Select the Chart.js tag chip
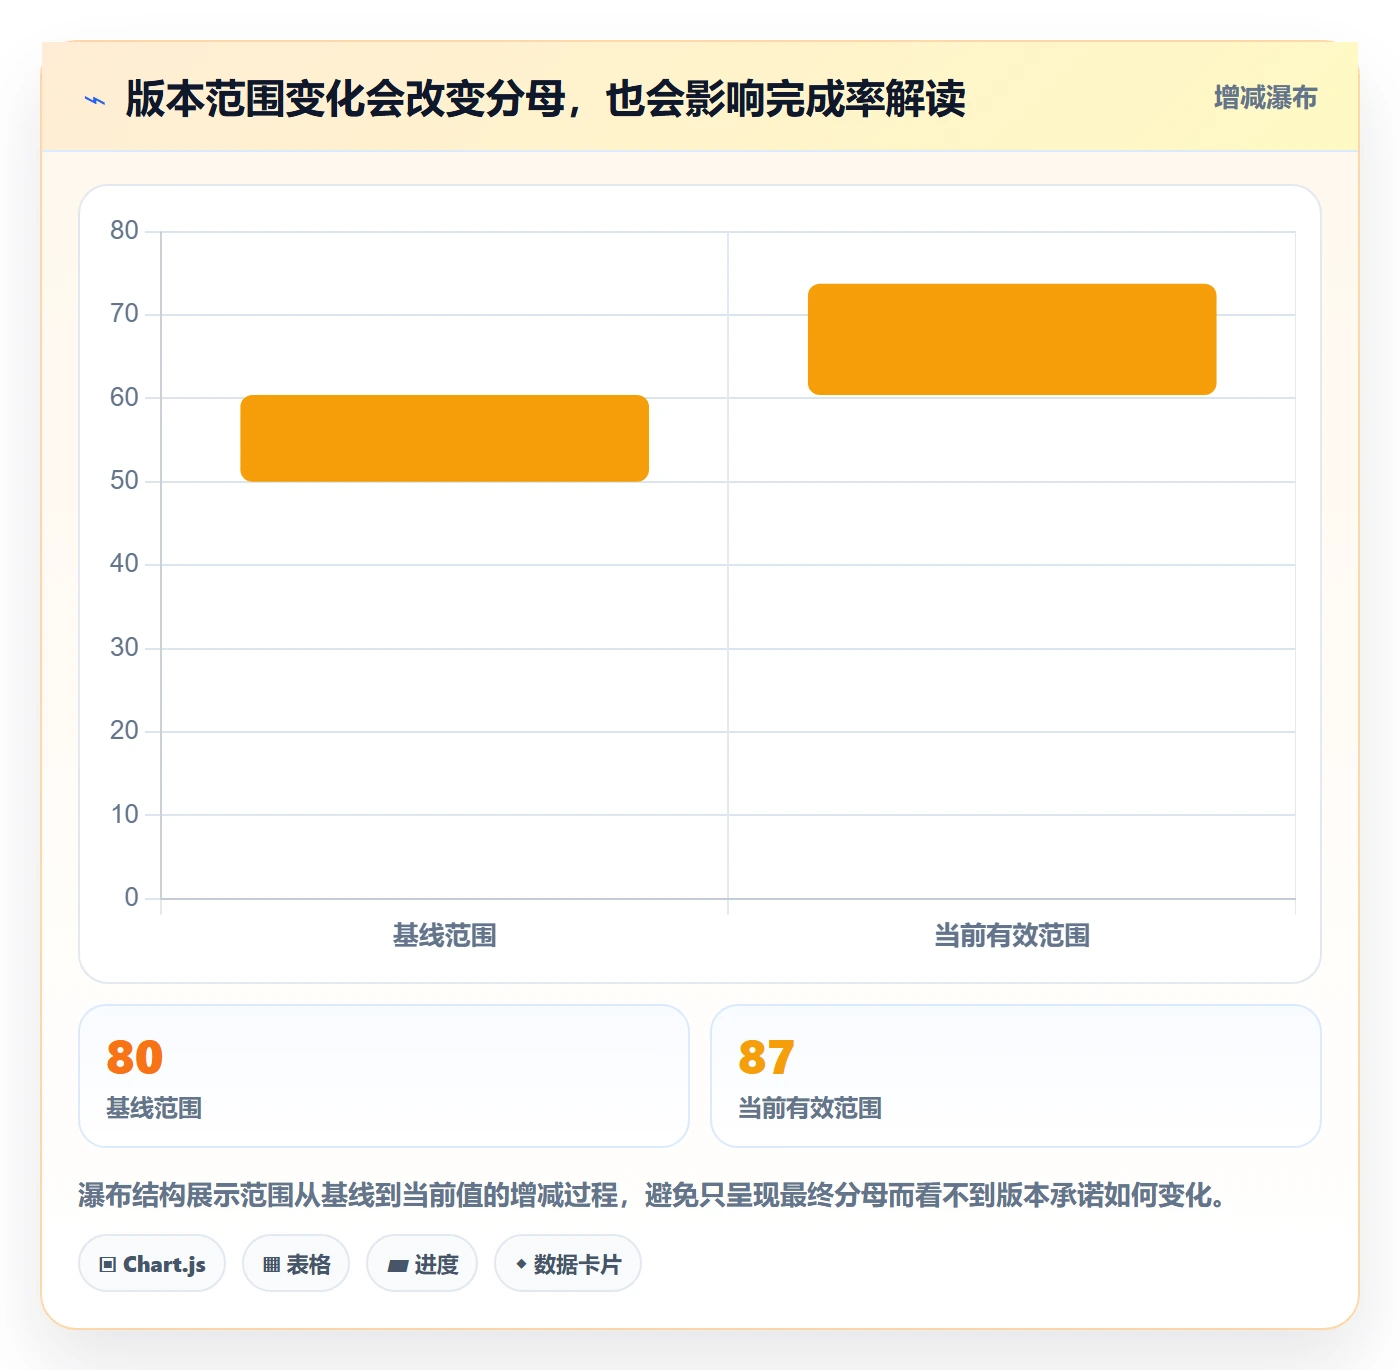The image size is (1400, 1370). [152, 1264]
